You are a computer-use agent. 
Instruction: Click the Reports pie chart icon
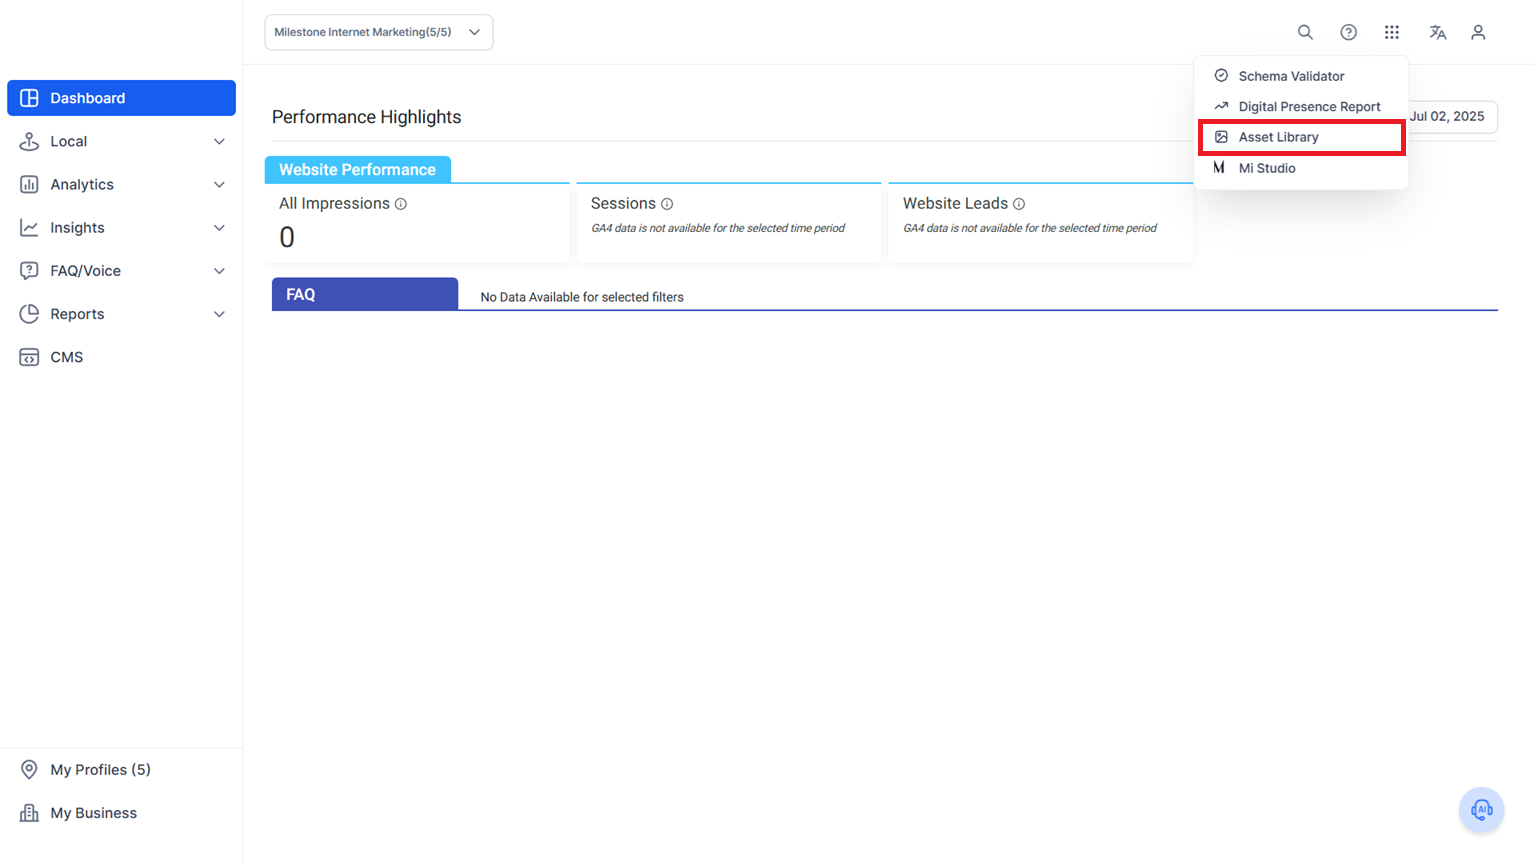29,314
